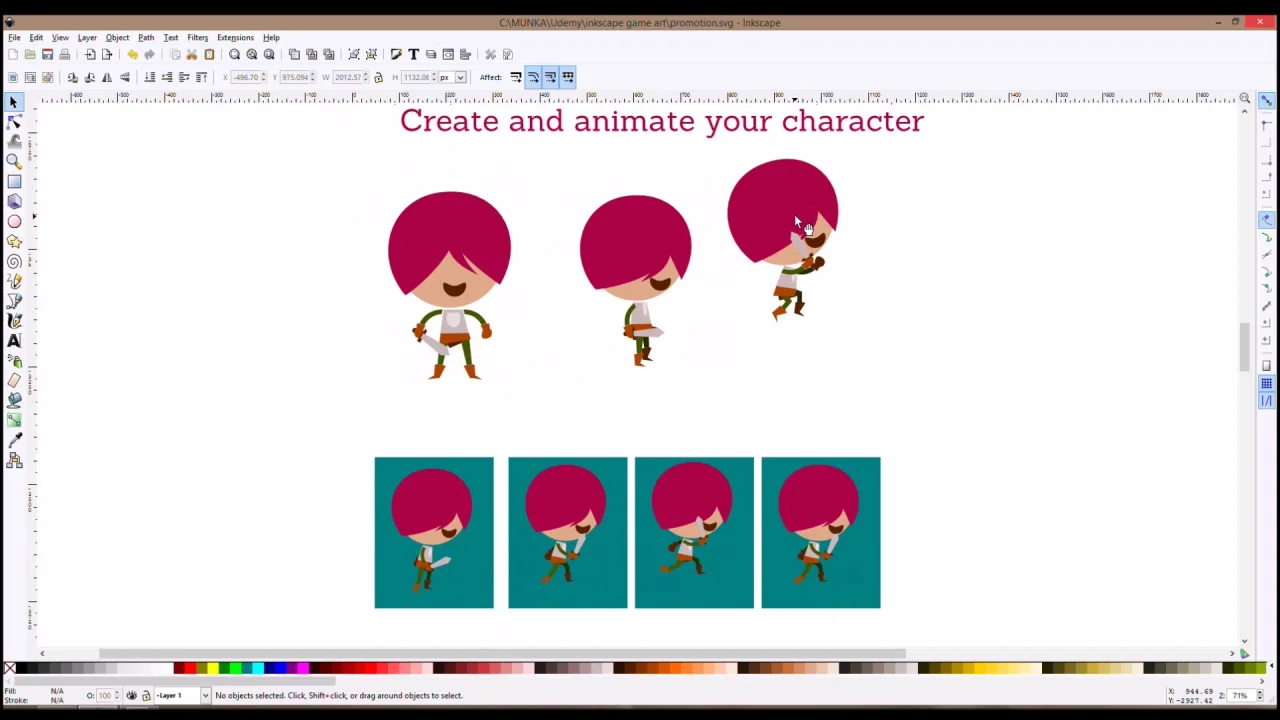The height and width of the screenshot is (720, 1280).
Task: Select the Zoom magnifier tool
Action: tap(14, 162)
